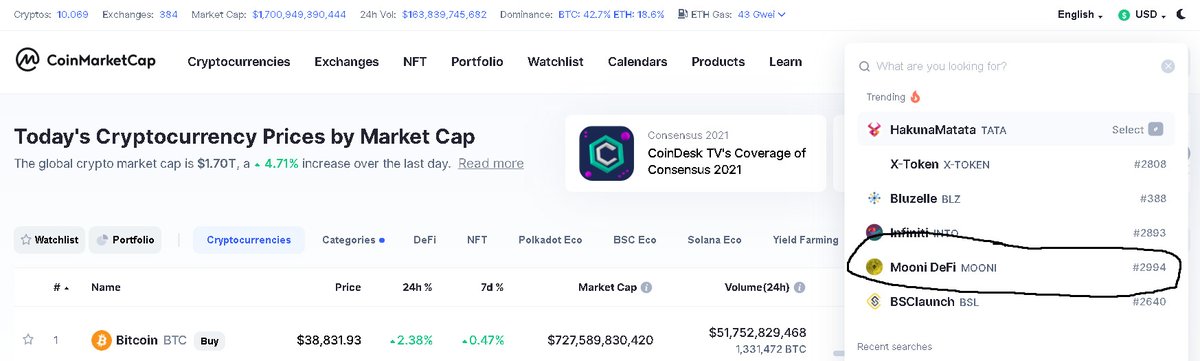Toggle the Watchlist filter button

tap(49, 240)
